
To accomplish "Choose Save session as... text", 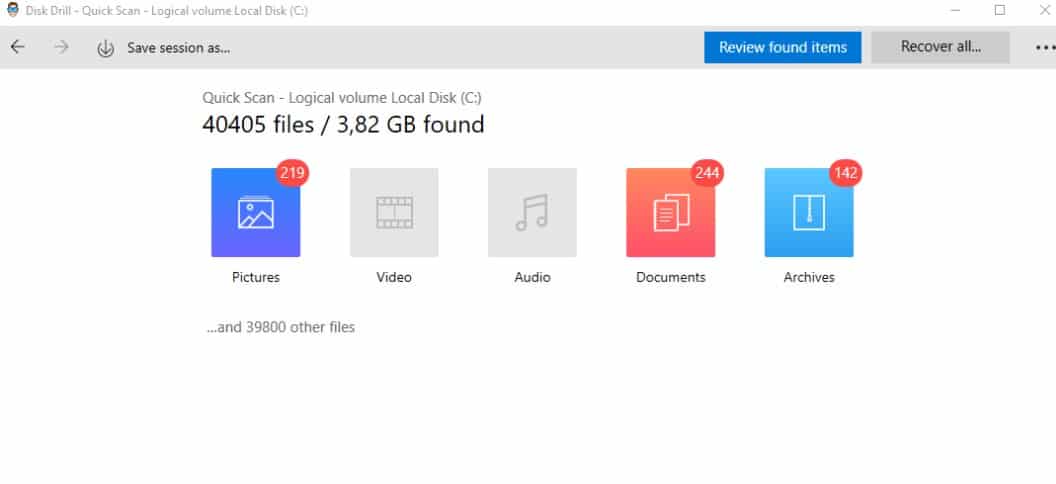I will pyautogui.click(x=178, y=48).
